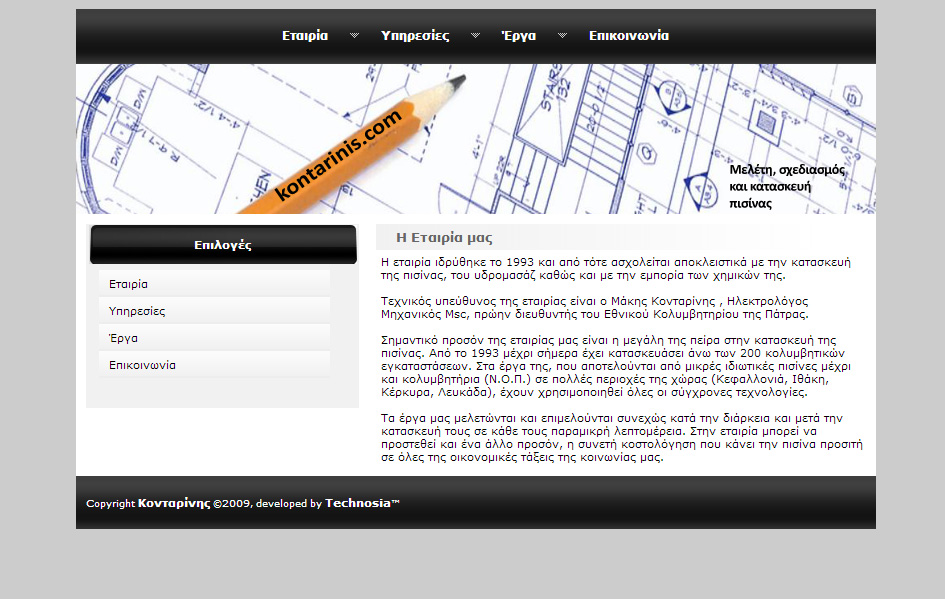Screen dimensions: 945x599
Task: Expand the arrow next to Έργα
Action: click(562, 36)
